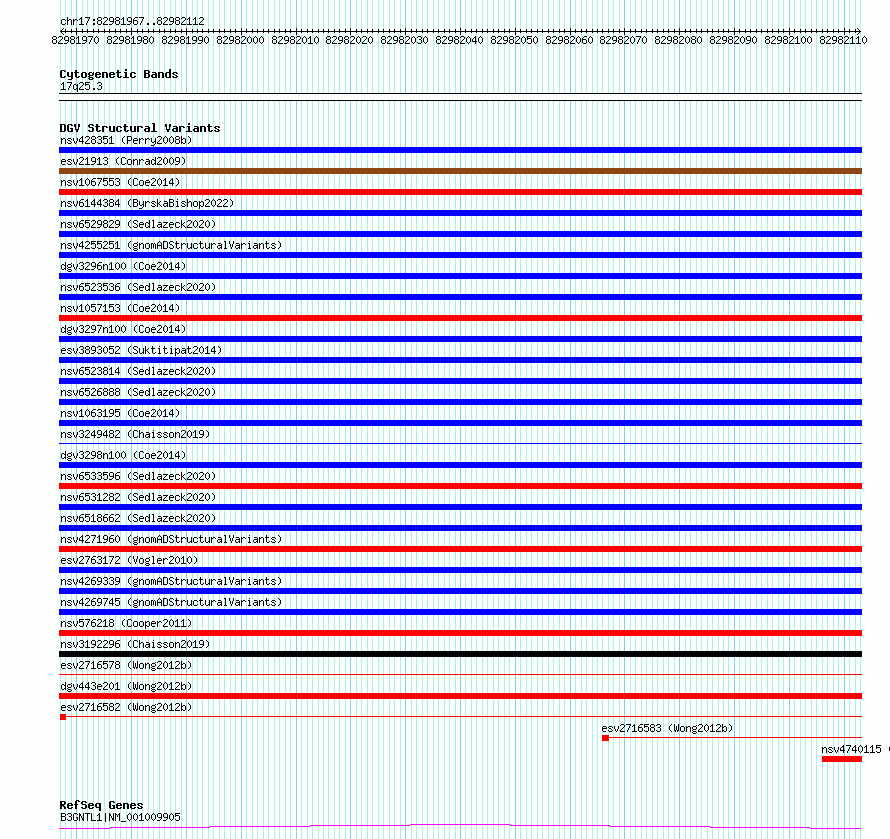Select dgv3297n100 (Coe2014) variant label

click(x=123, y=329)
